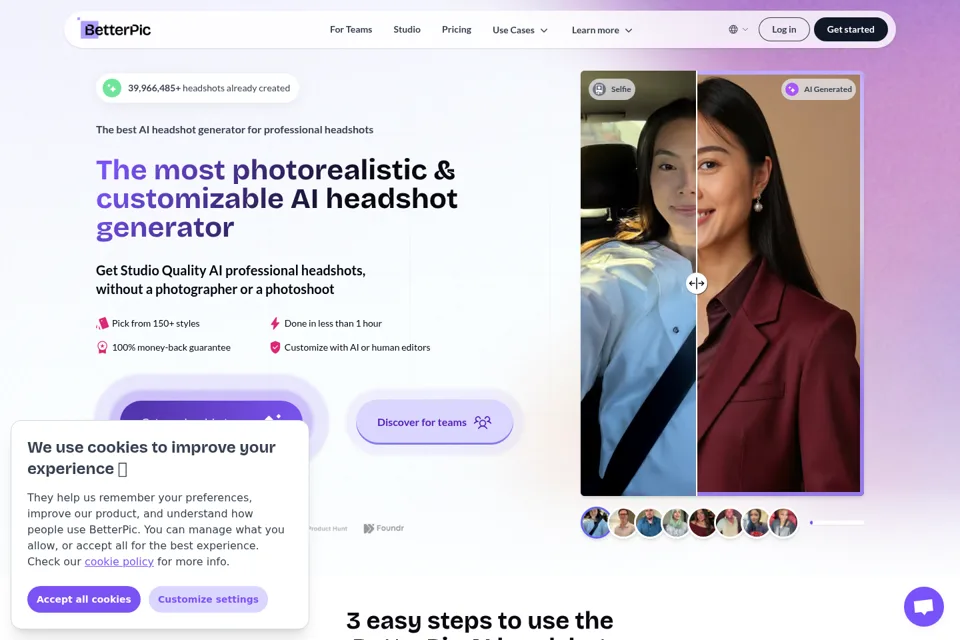Expand the Use Cases menu
960x640 pixels.
tap(520, 30)
